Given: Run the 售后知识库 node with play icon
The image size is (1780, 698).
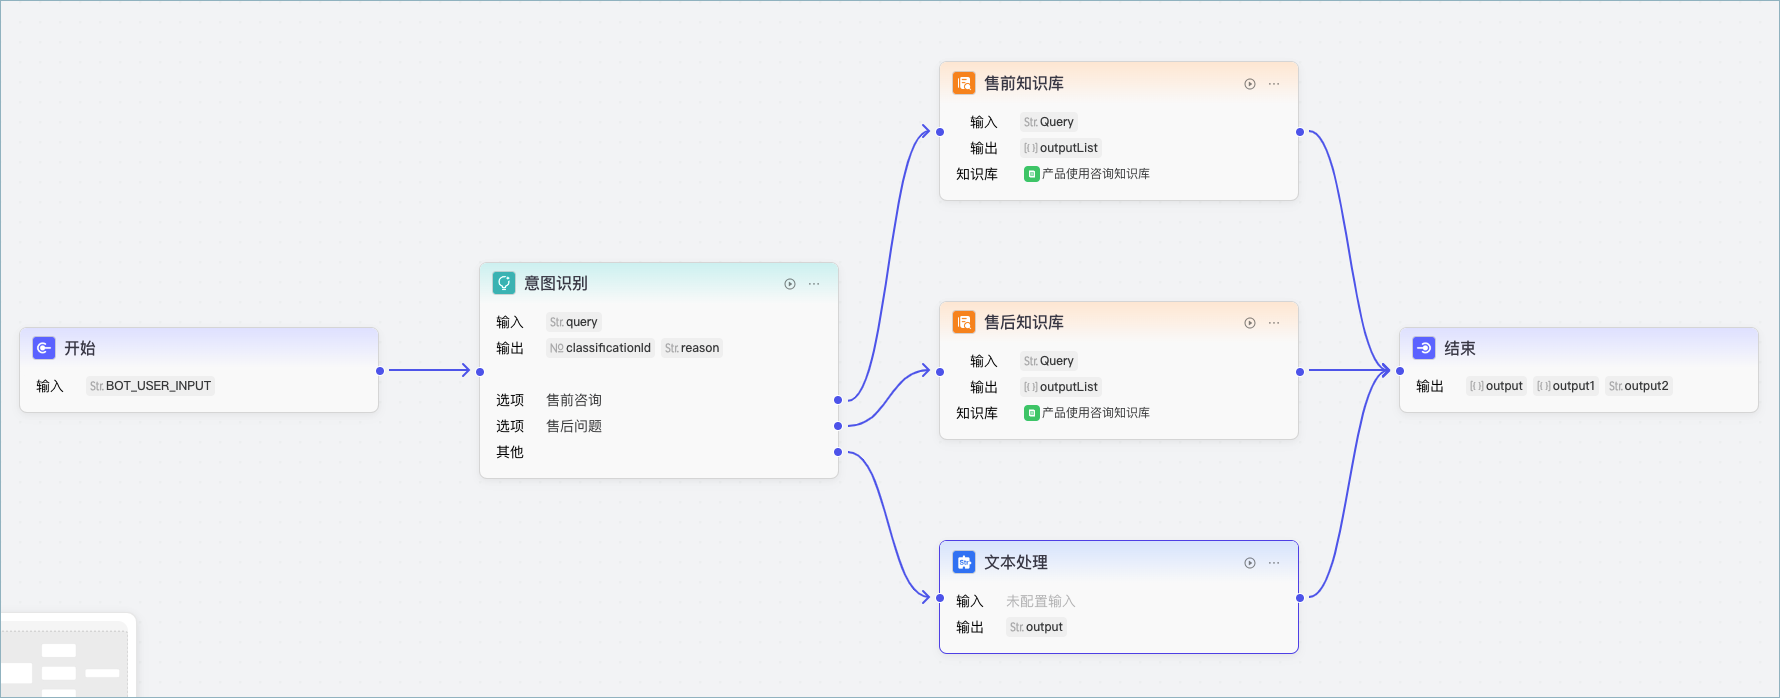Looking at the screenshot, I should pyautogui.click(x=1250, y=323).
